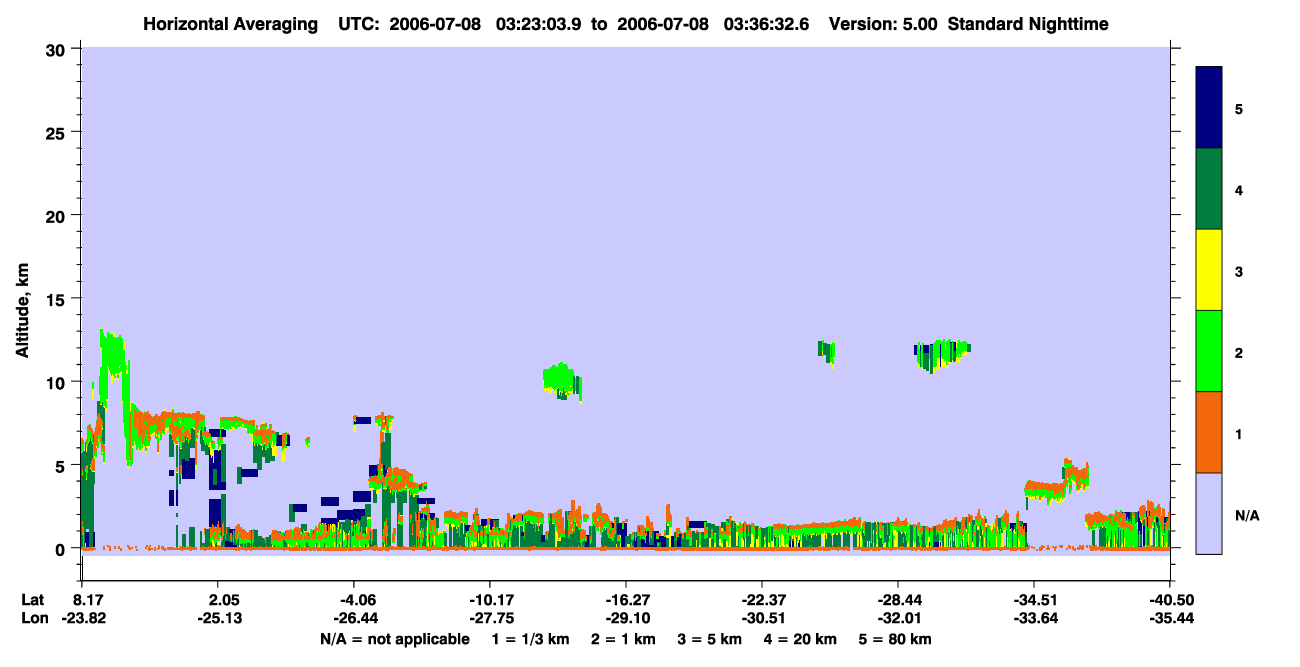Click longitude value -25.13
The height and width of the screenshot is (667, 1300).
point(218,618)
